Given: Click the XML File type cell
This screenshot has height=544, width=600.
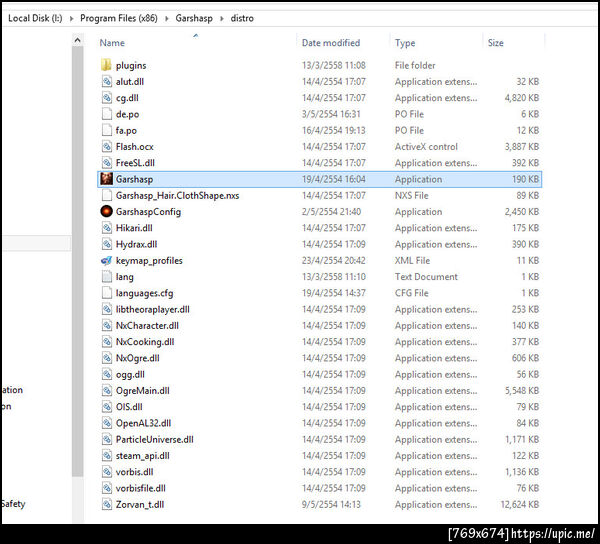Looking at the screenshot, I should click(x=412, y=261).
